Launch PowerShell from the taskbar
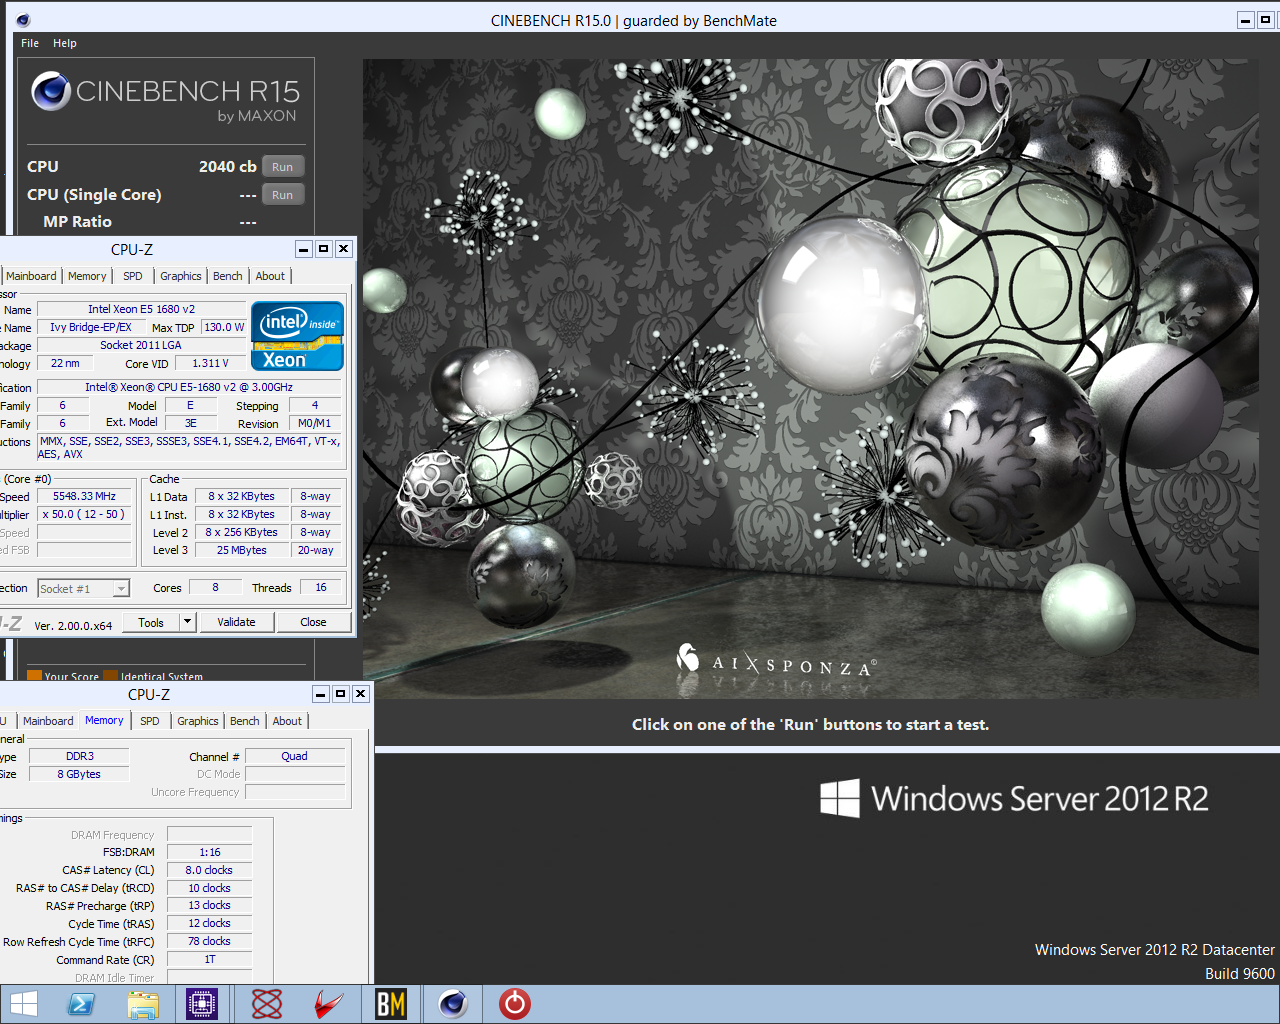This screenshot has height=1024, width=1280. pyautogui.click(x=81, y=1004)
